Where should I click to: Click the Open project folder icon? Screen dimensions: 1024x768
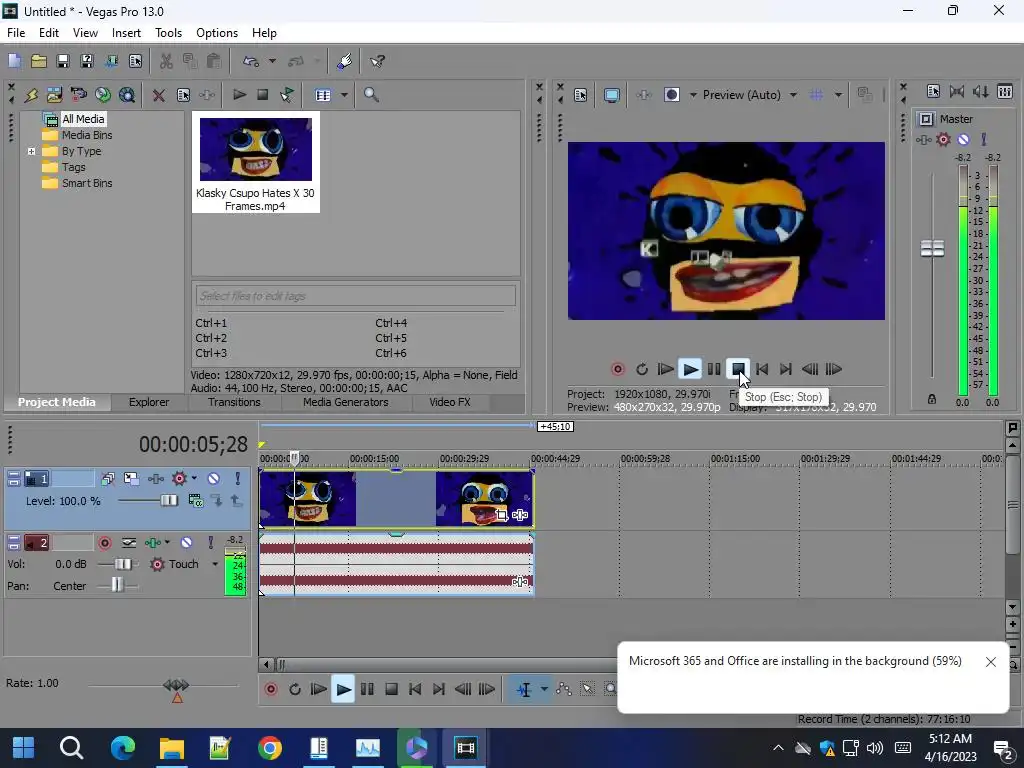pyautogui.click(x=39, y=61)
